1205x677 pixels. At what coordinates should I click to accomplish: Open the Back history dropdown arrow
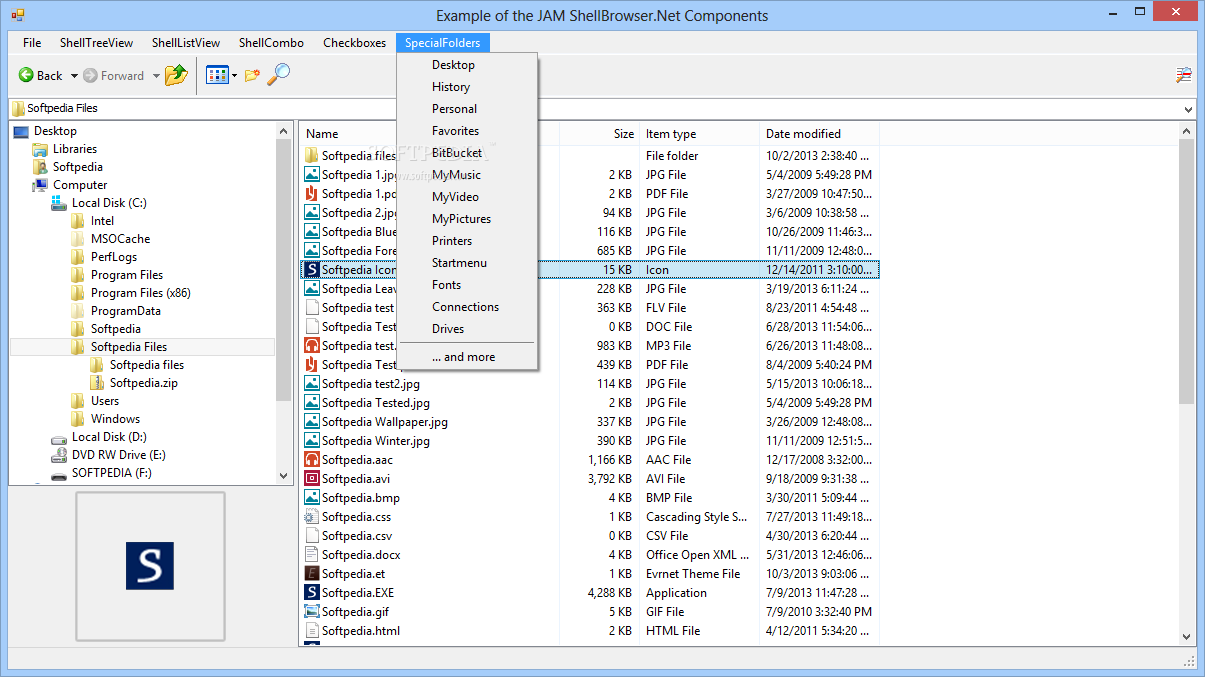[x=74, y=76]
